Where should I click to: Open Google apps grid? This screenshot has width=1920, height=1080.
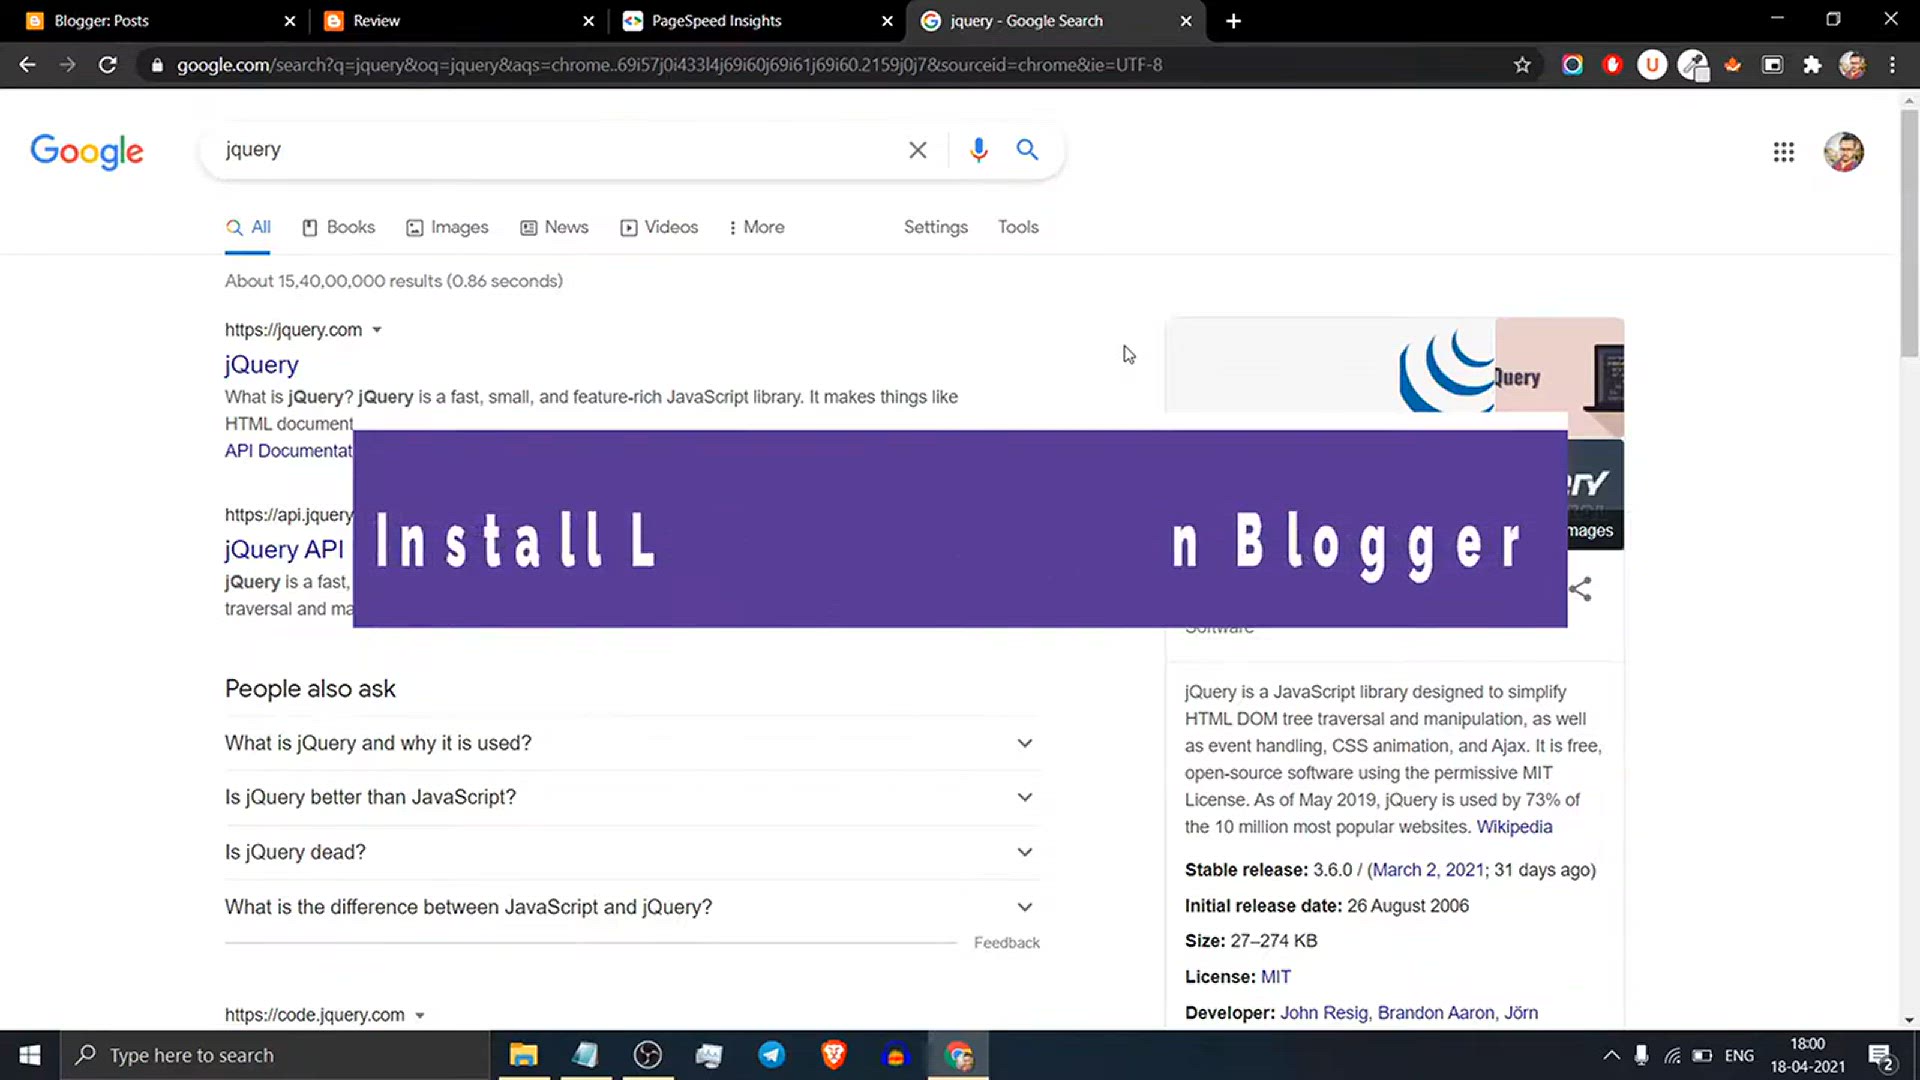click(1783, 152)
